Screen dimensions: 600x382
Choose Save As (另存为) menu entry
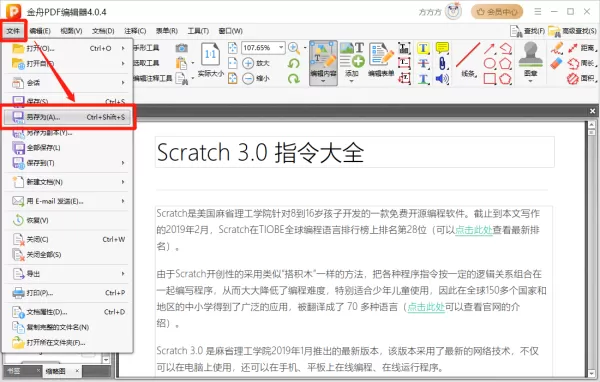pyautogui.click(x=68, y=117)
